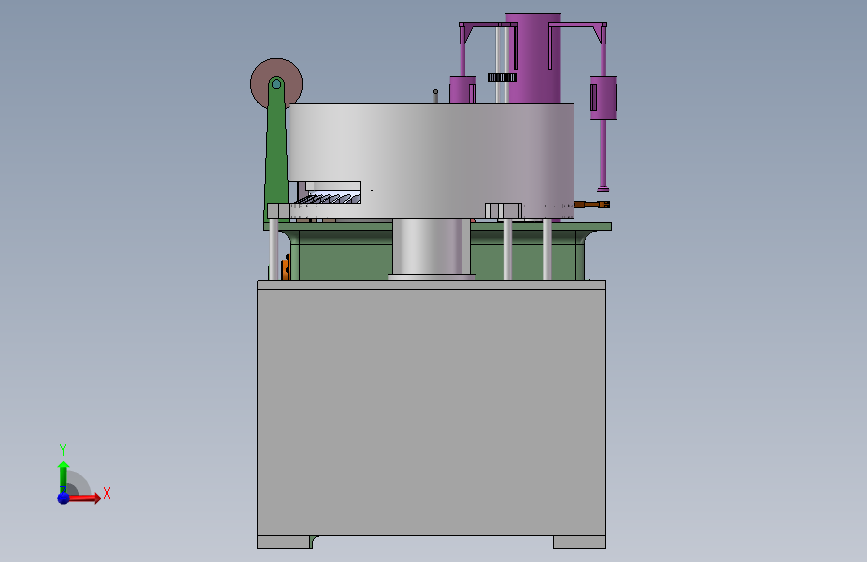
Task: Select the auger visible through the drum window
Action: [330, 199]
